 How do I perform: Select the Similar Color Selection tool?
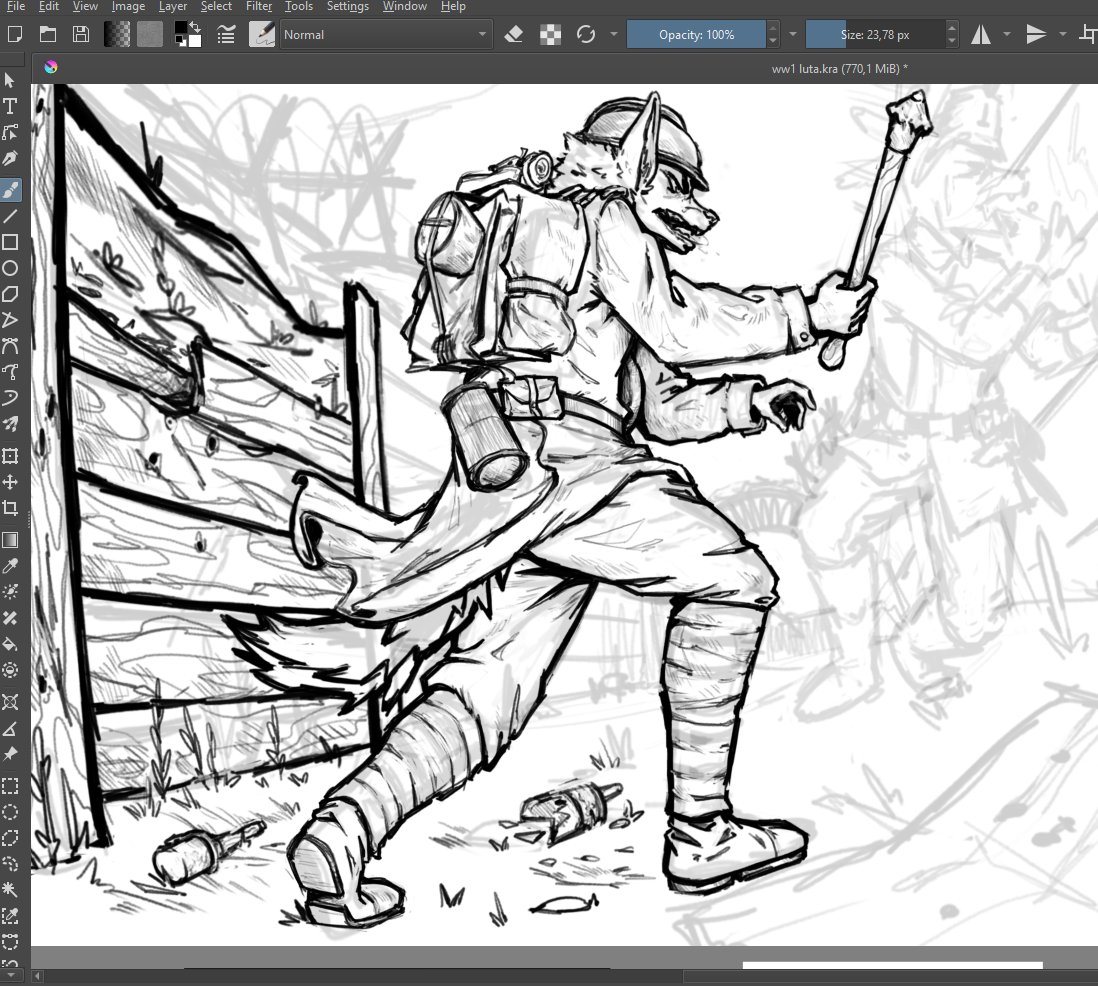coord(10,915)
